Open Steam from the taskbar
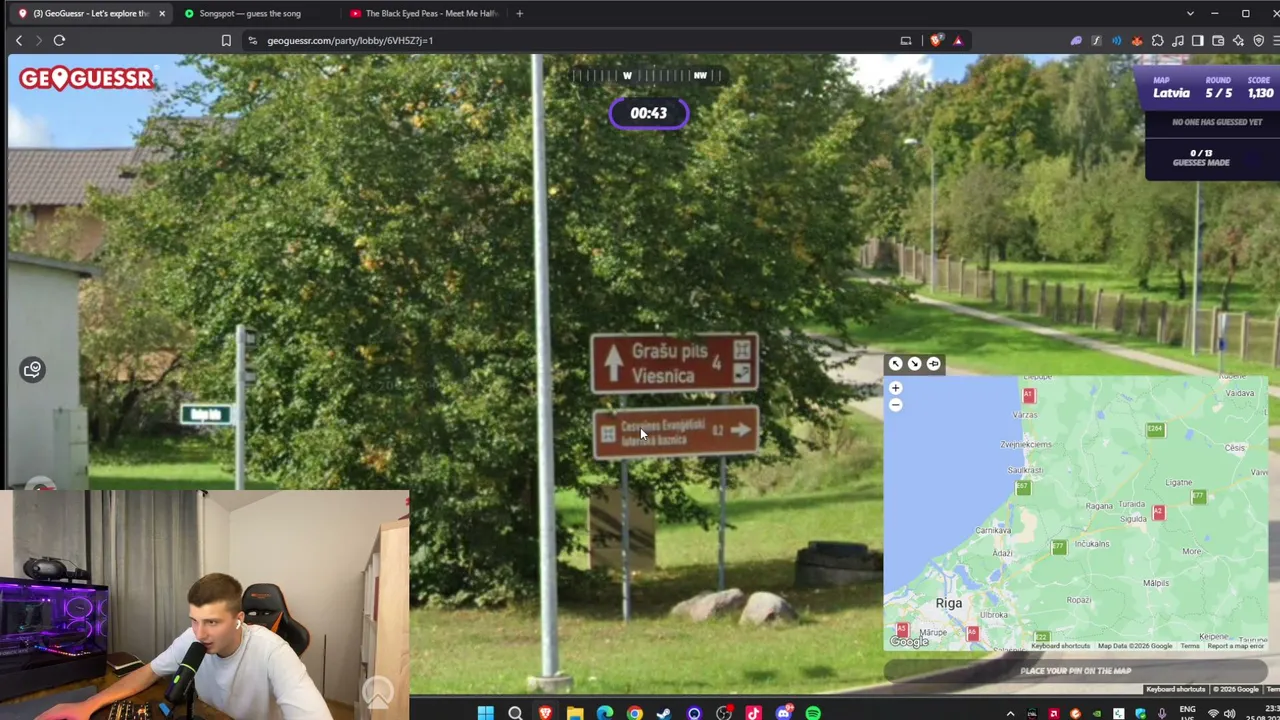The height and width of the screenshot is (720, 1280). click(664, 713)
